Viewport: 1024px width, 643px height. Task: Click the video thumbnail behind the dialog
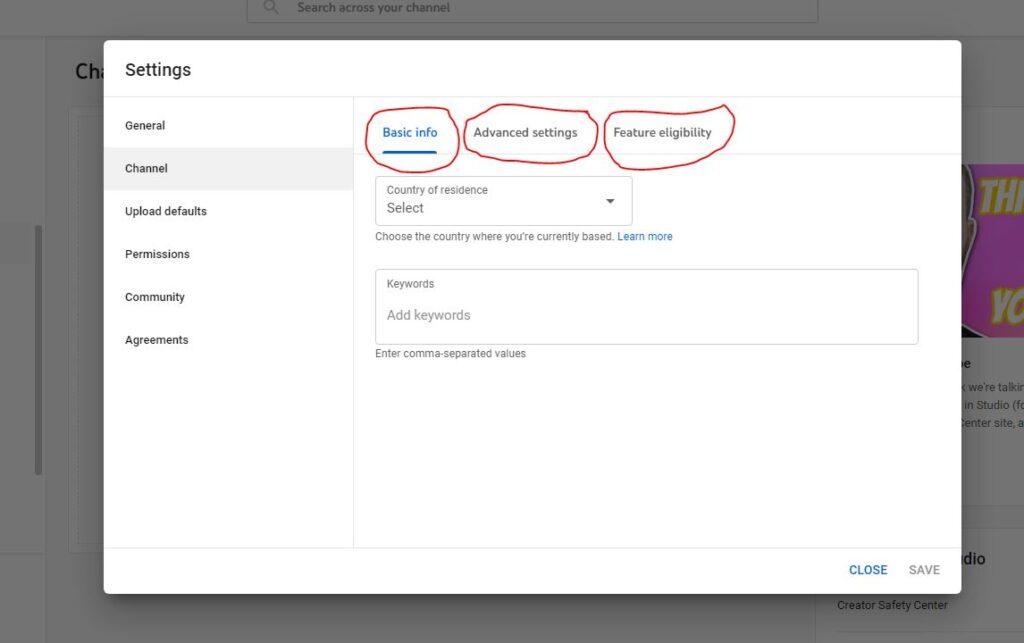click(992, 250)
